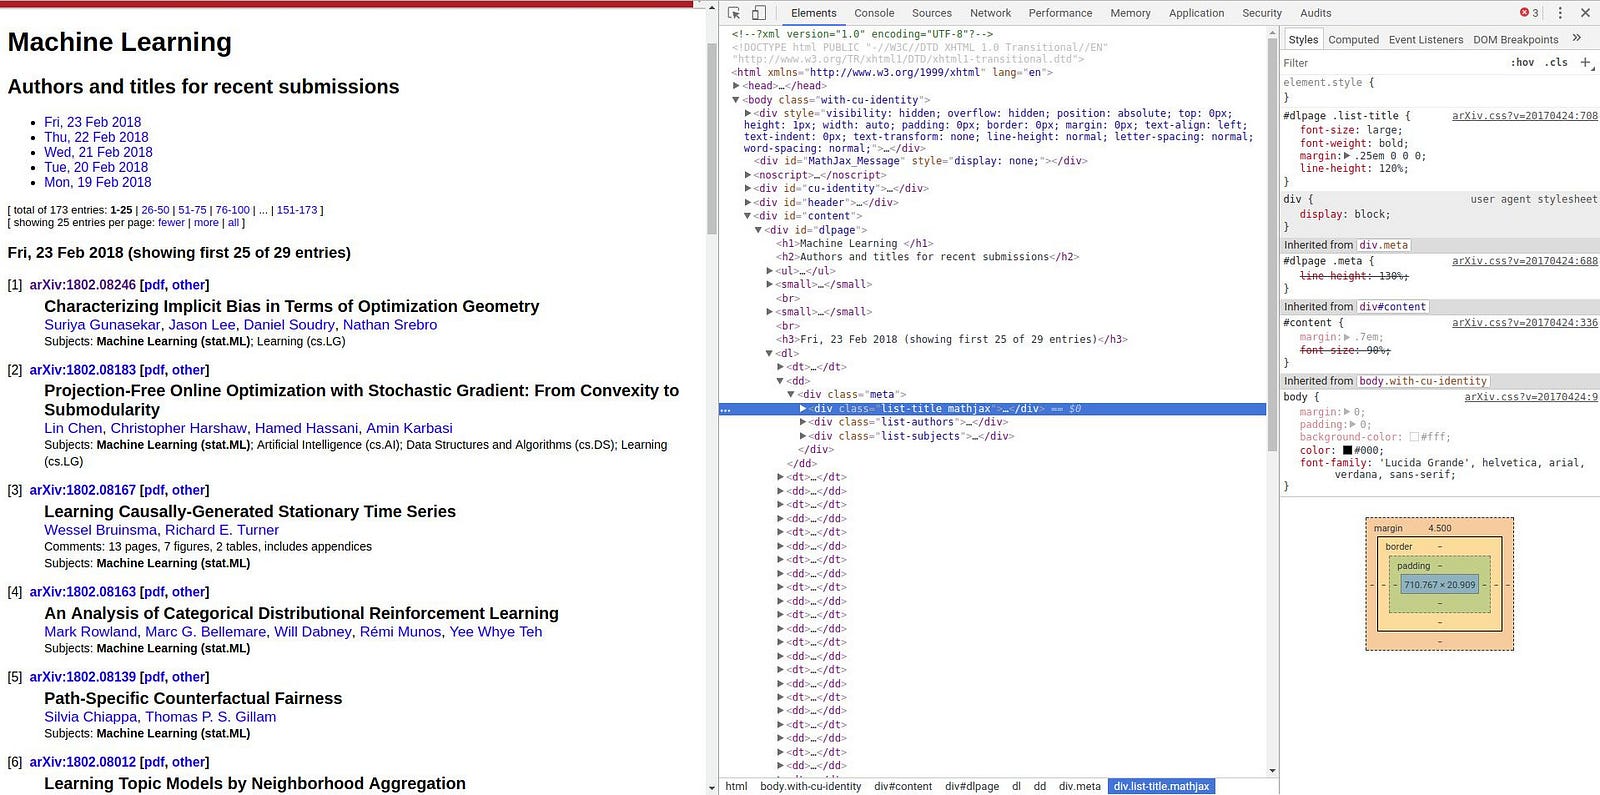Show fewer entries per page
This screenshot has width=1600, height=795.
tap(171, 223)
